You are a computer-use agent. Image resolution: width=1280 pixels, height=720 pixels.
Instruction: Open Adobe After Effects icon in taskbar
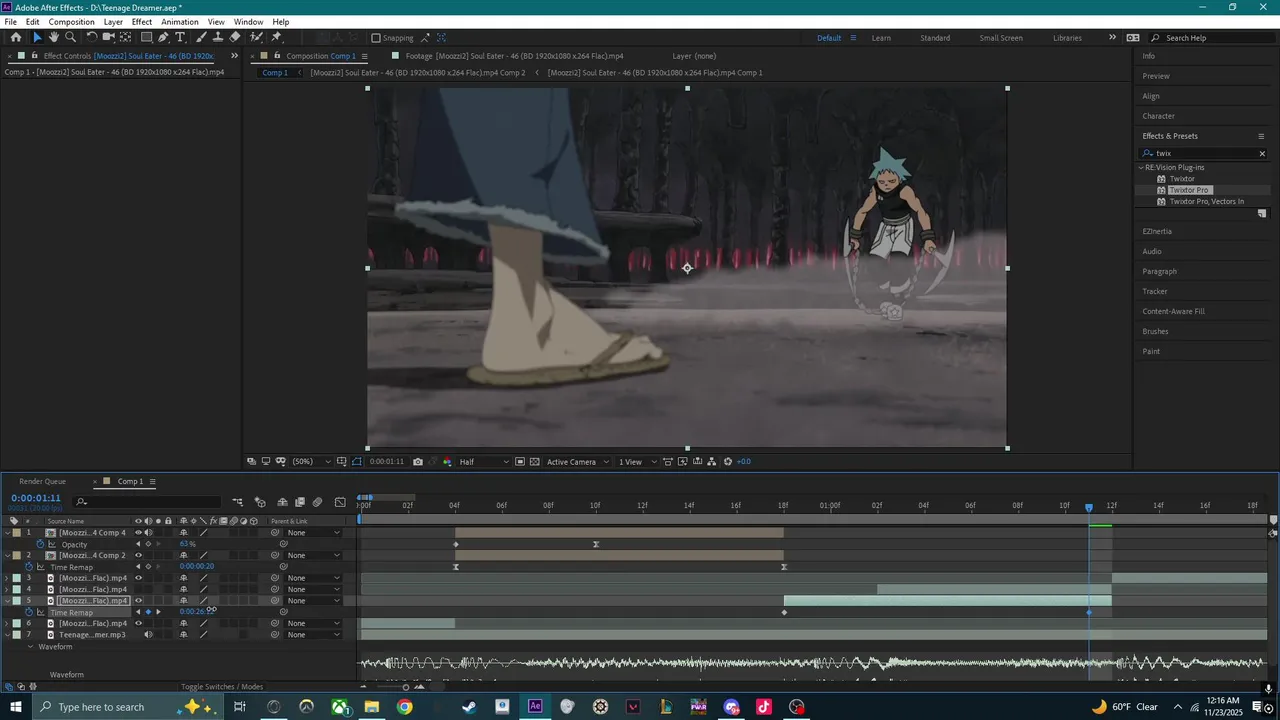(x=535, y=707)
